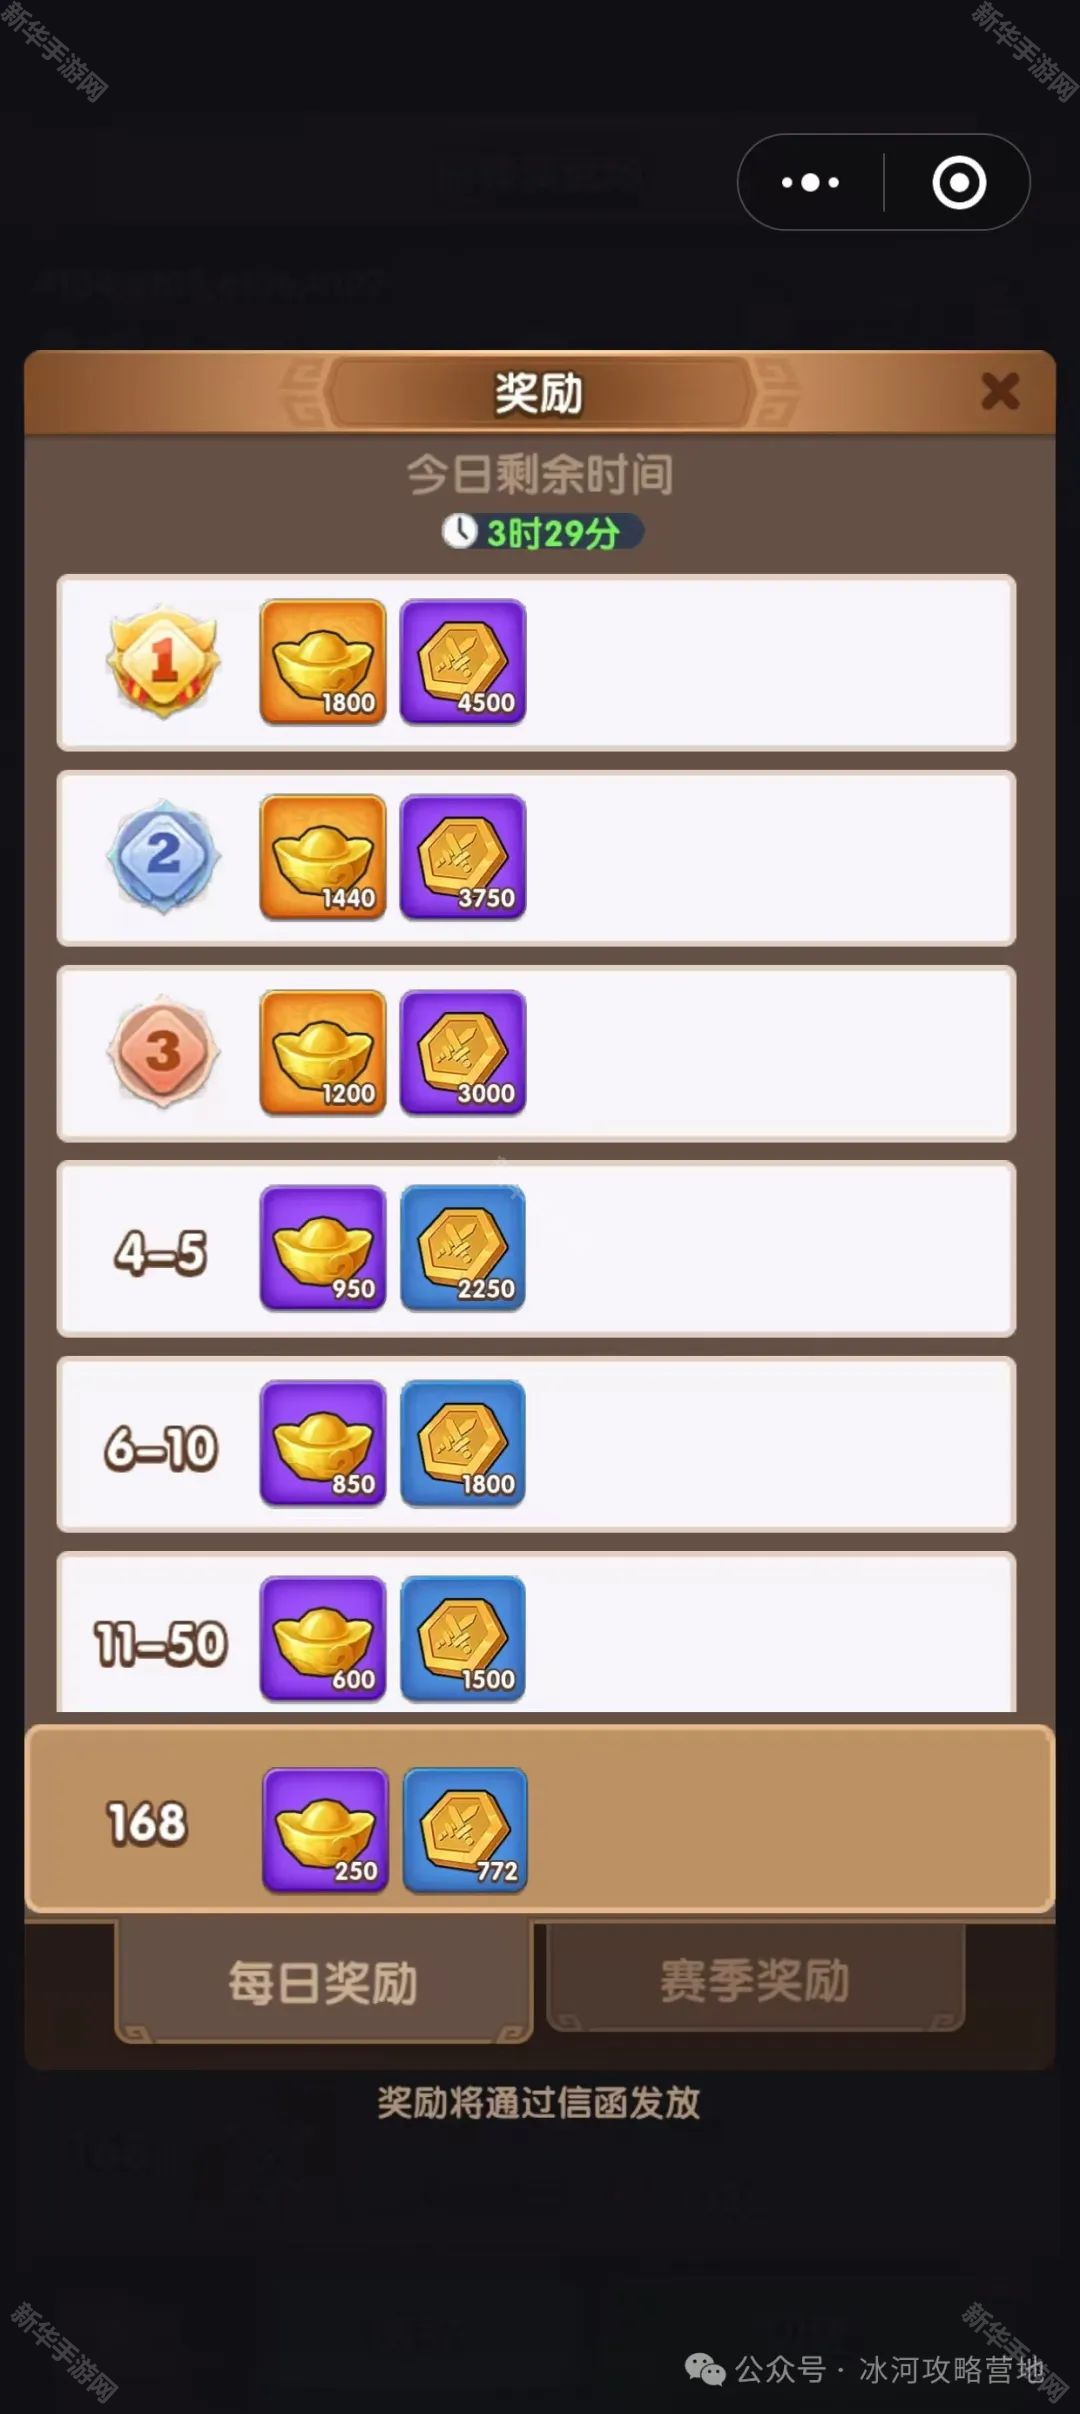Select the 3000 medal token icon
The height and width of the screenshot is (2414, 1080).
(x=463, y=1052)
